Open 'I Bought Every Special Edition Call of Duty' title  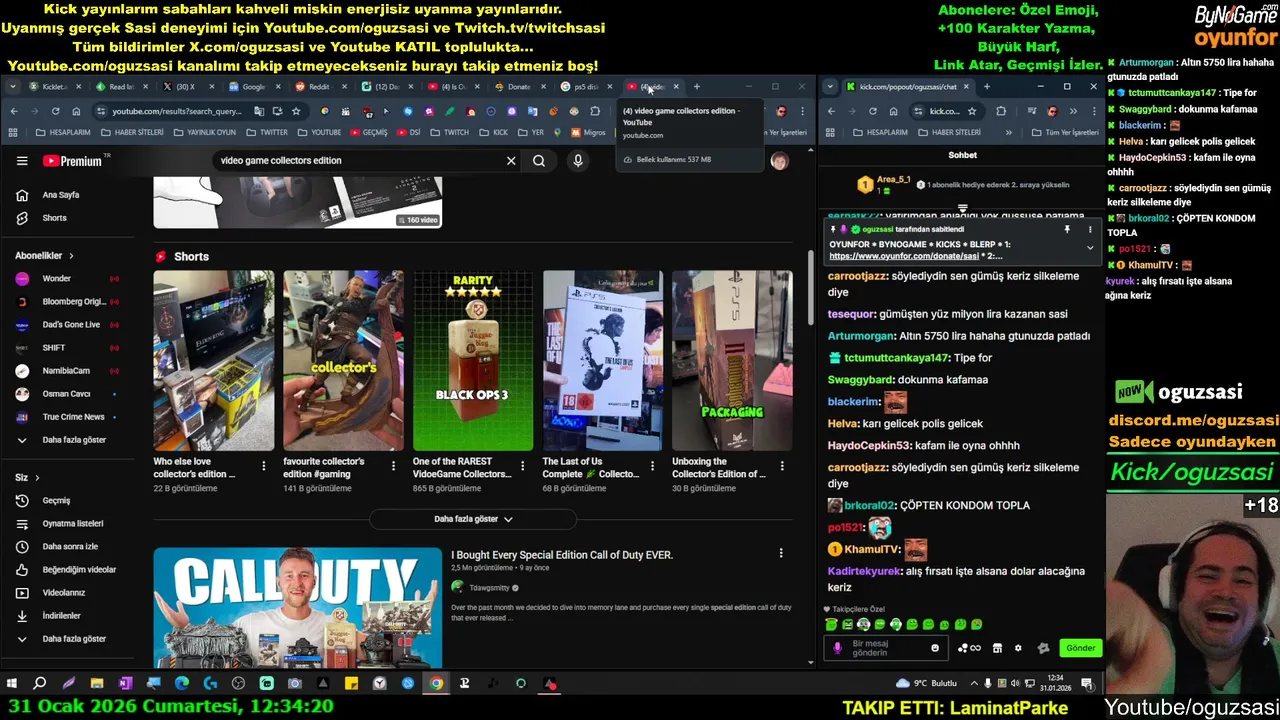click(562, 555)
